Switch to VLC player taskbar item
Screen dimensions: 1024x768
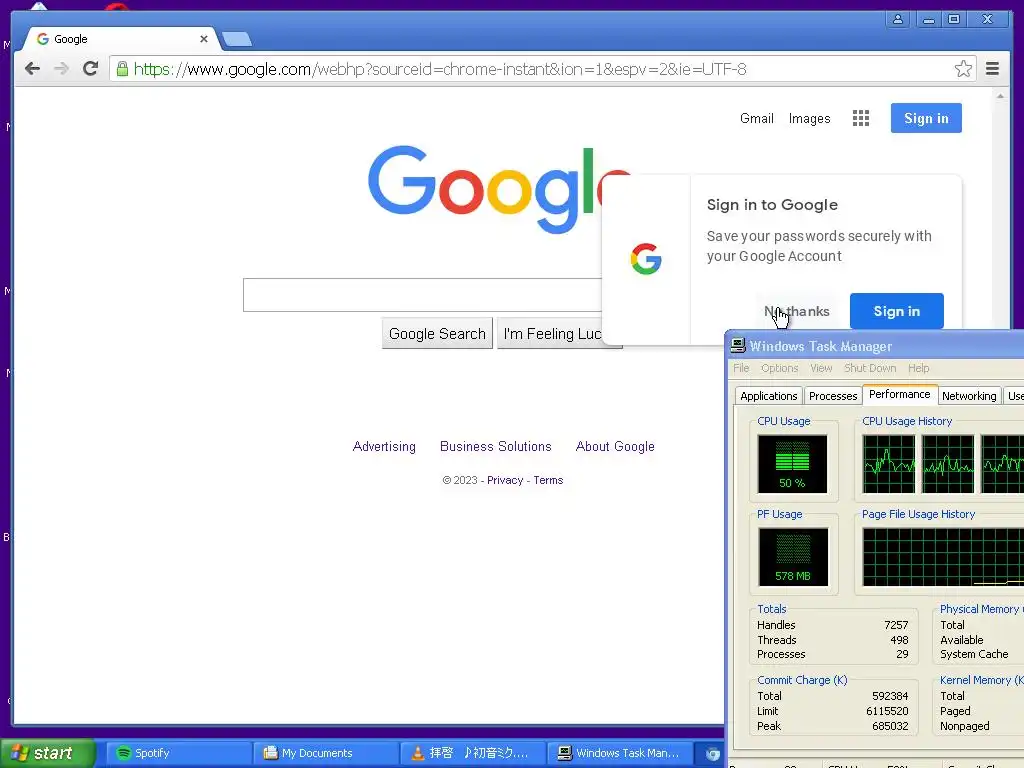(472, 753)
